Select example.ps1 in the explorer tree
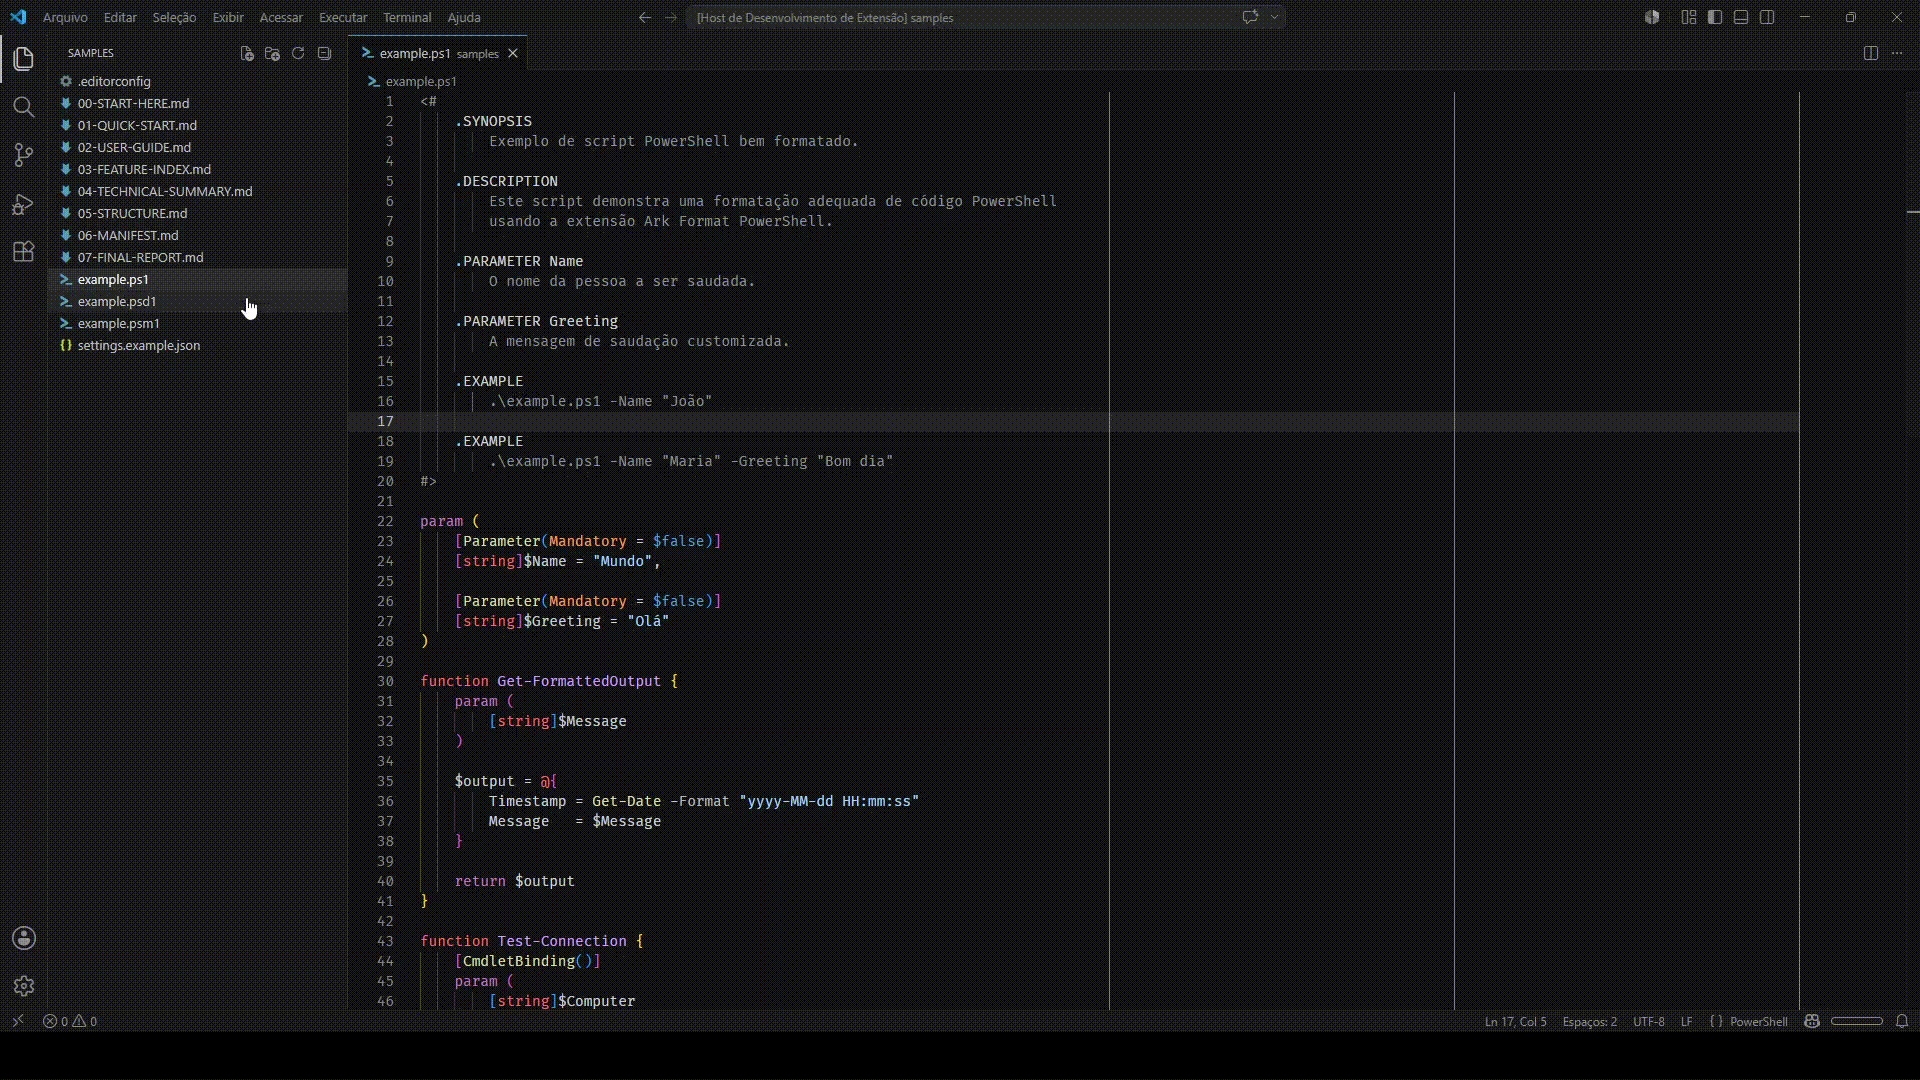 point(198,279)
